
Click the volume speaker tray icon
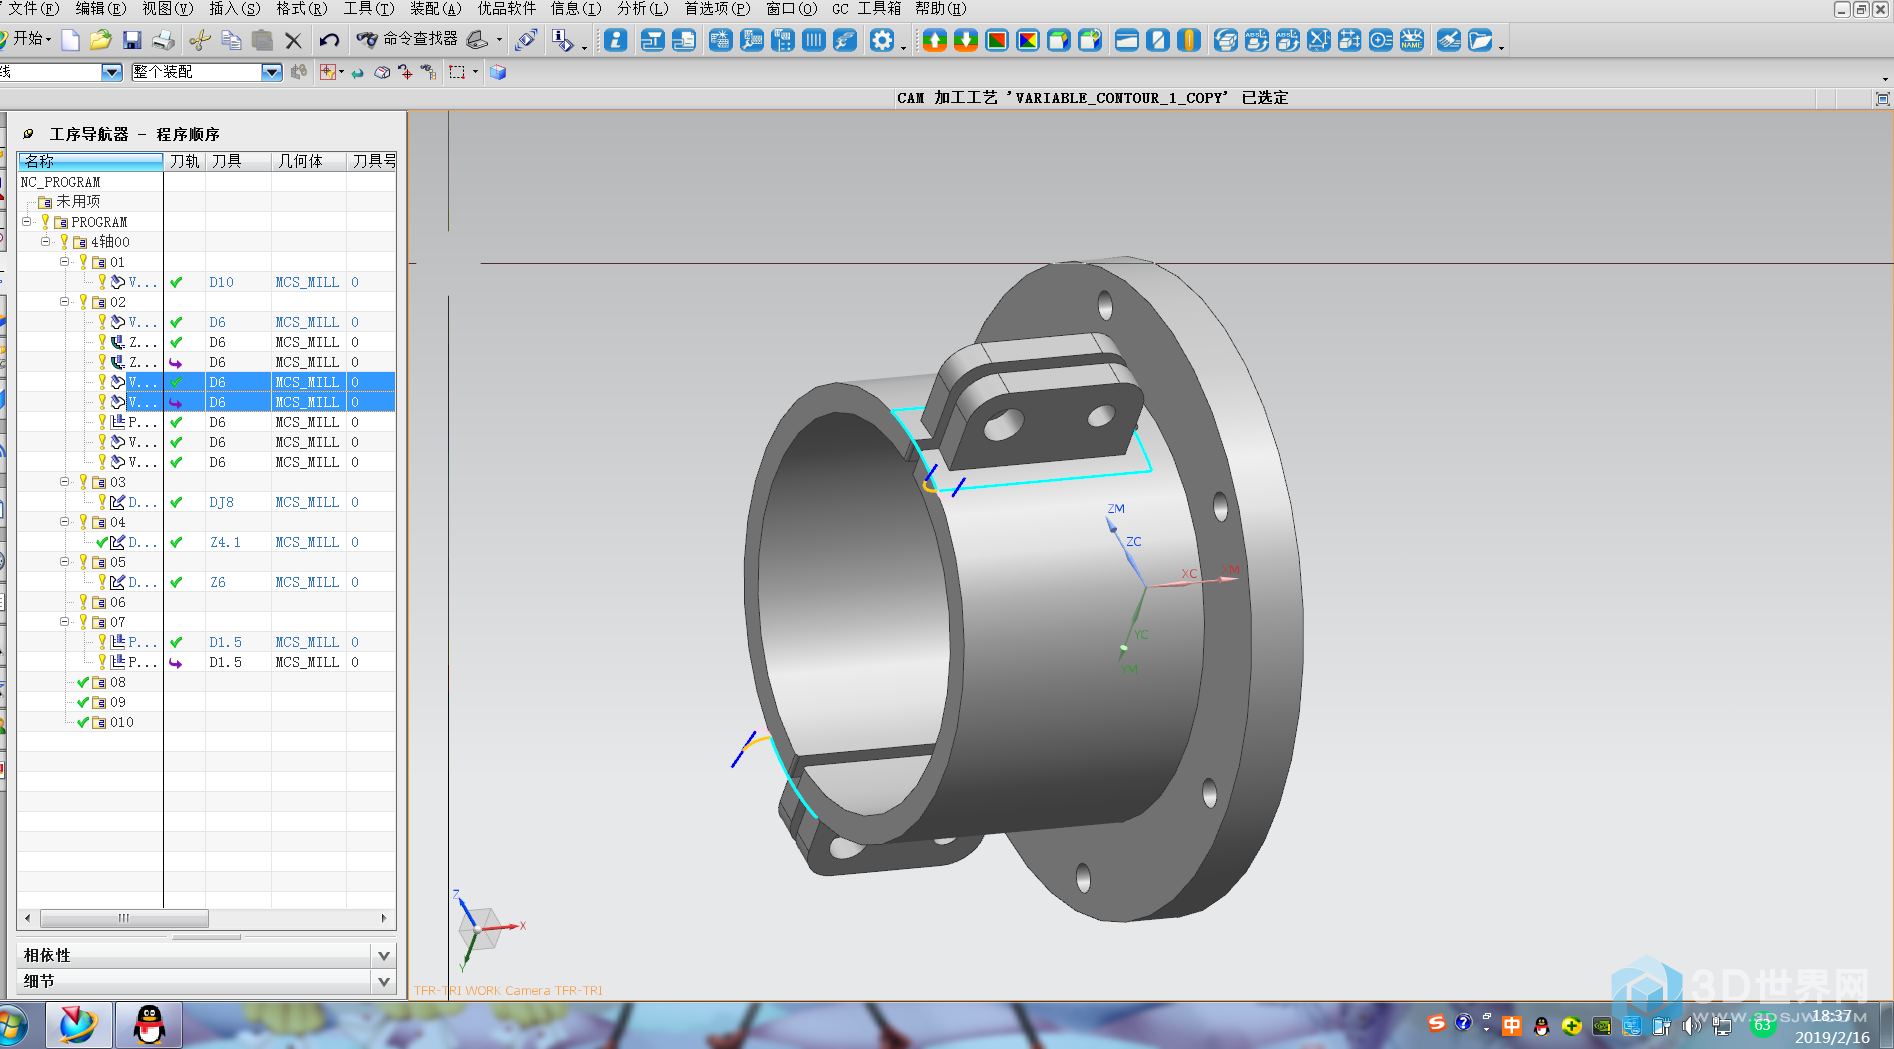pos(1691,1026)
